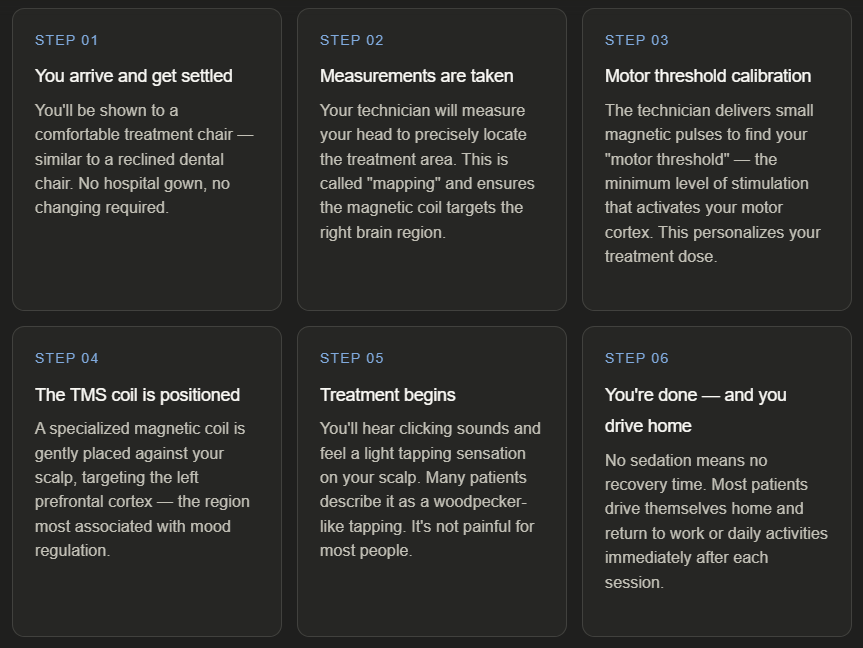Click the 'No sedation means no recovery' paragraph
Image resolution: width=863 pixels, height=648 pixels.
tap(715, 520)
